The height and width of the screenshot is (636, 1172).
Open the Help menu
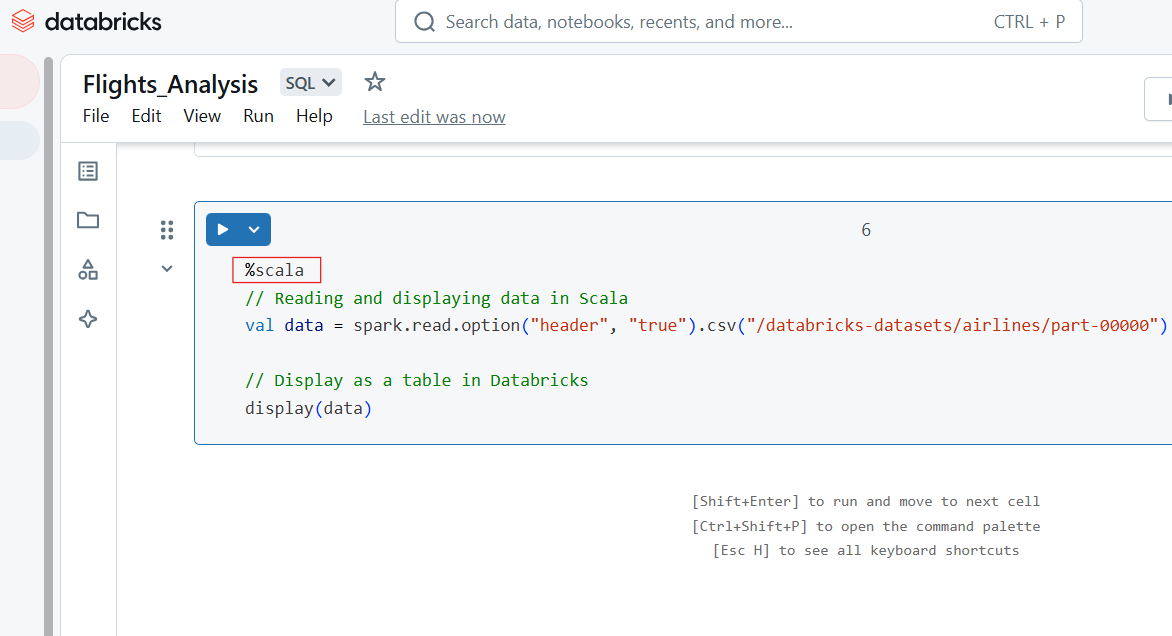click(314, 116)
